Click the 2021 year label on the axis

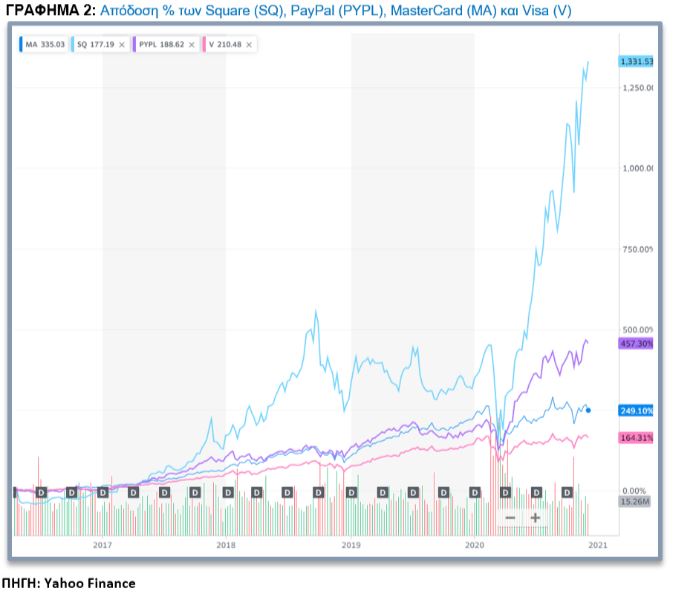pyautogui.click(x=598, y=545)
